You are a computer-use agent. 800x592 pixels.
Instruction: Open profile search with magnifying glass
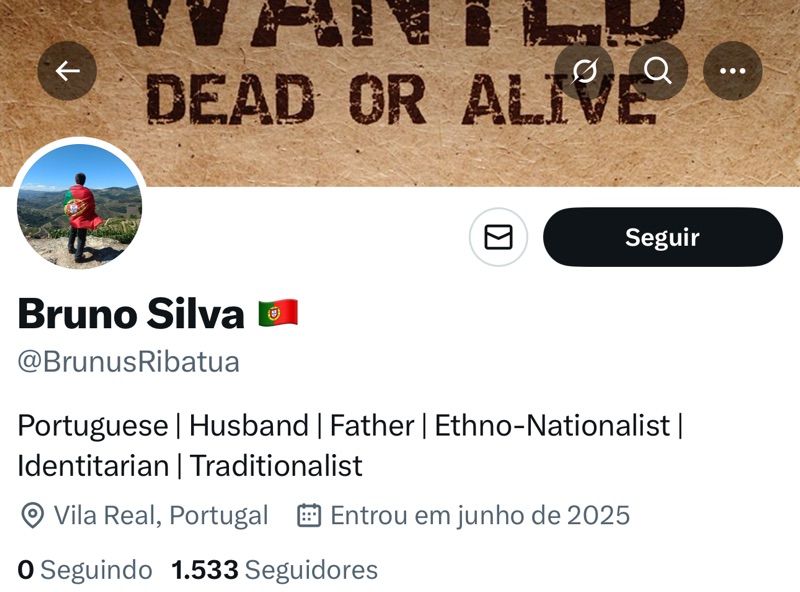pyautogui.click(x=658, y=70)
